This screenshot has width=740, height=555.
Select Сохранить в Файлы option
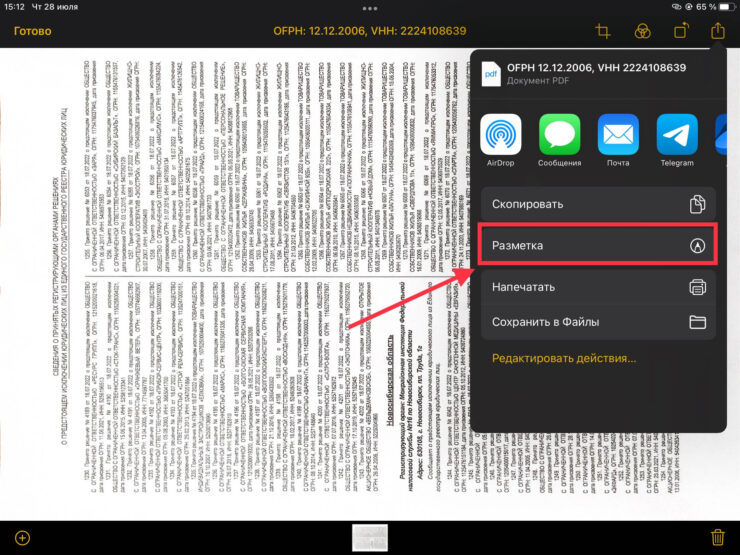[x=598, y=322]
